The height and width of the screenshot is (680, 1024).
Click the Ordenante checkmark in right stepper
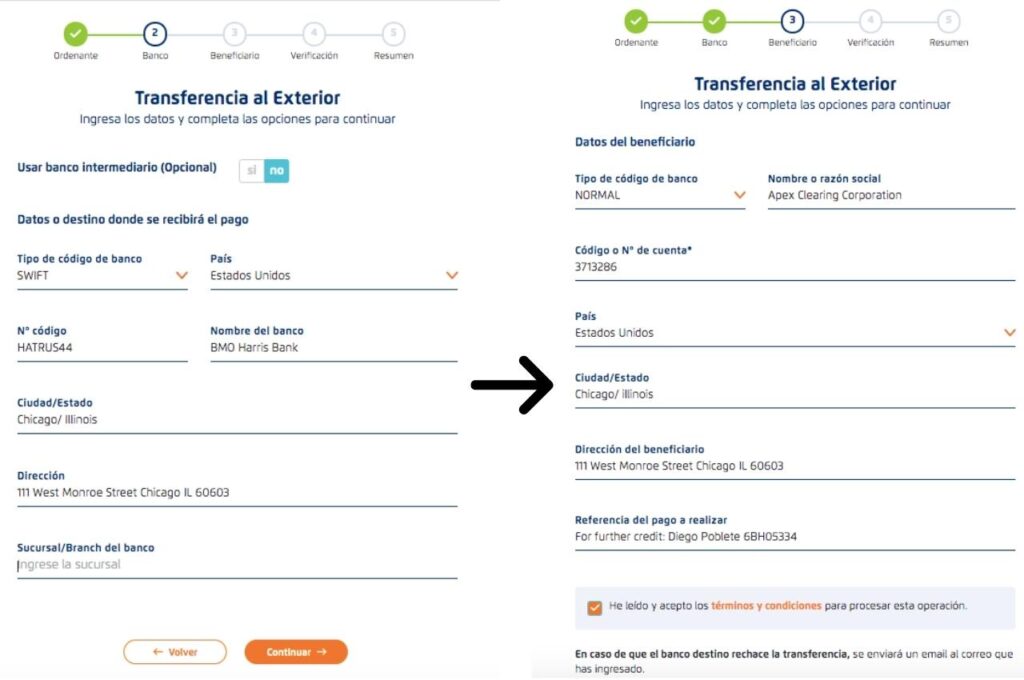[636, 21]
